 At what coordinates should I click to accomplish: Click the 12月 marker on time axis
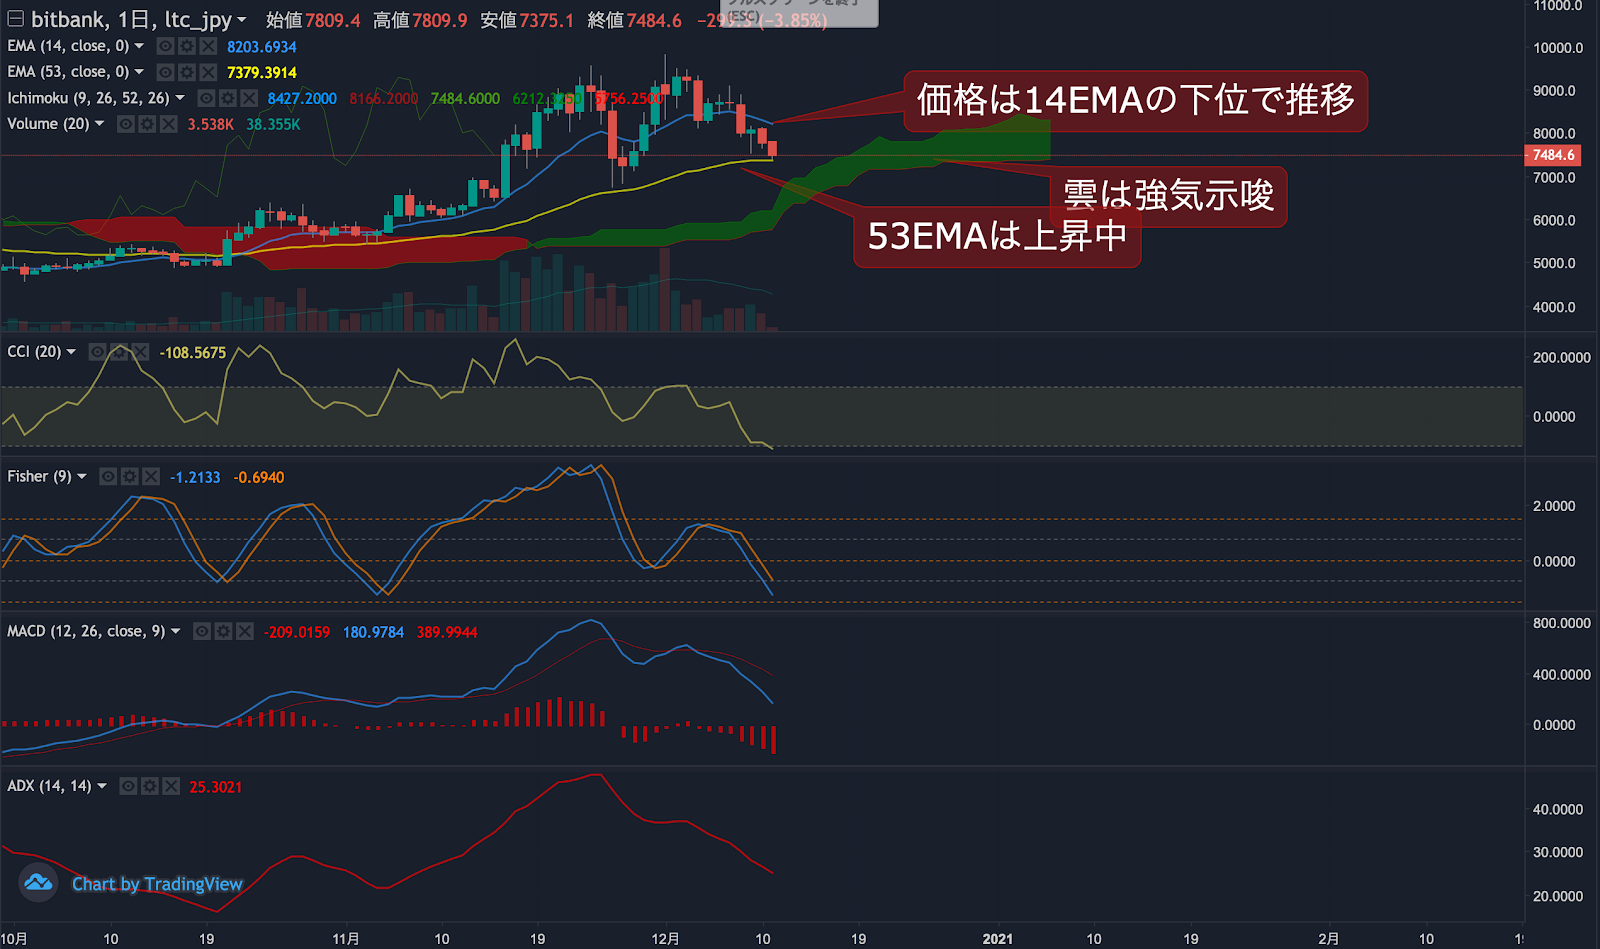click(665, 939)
